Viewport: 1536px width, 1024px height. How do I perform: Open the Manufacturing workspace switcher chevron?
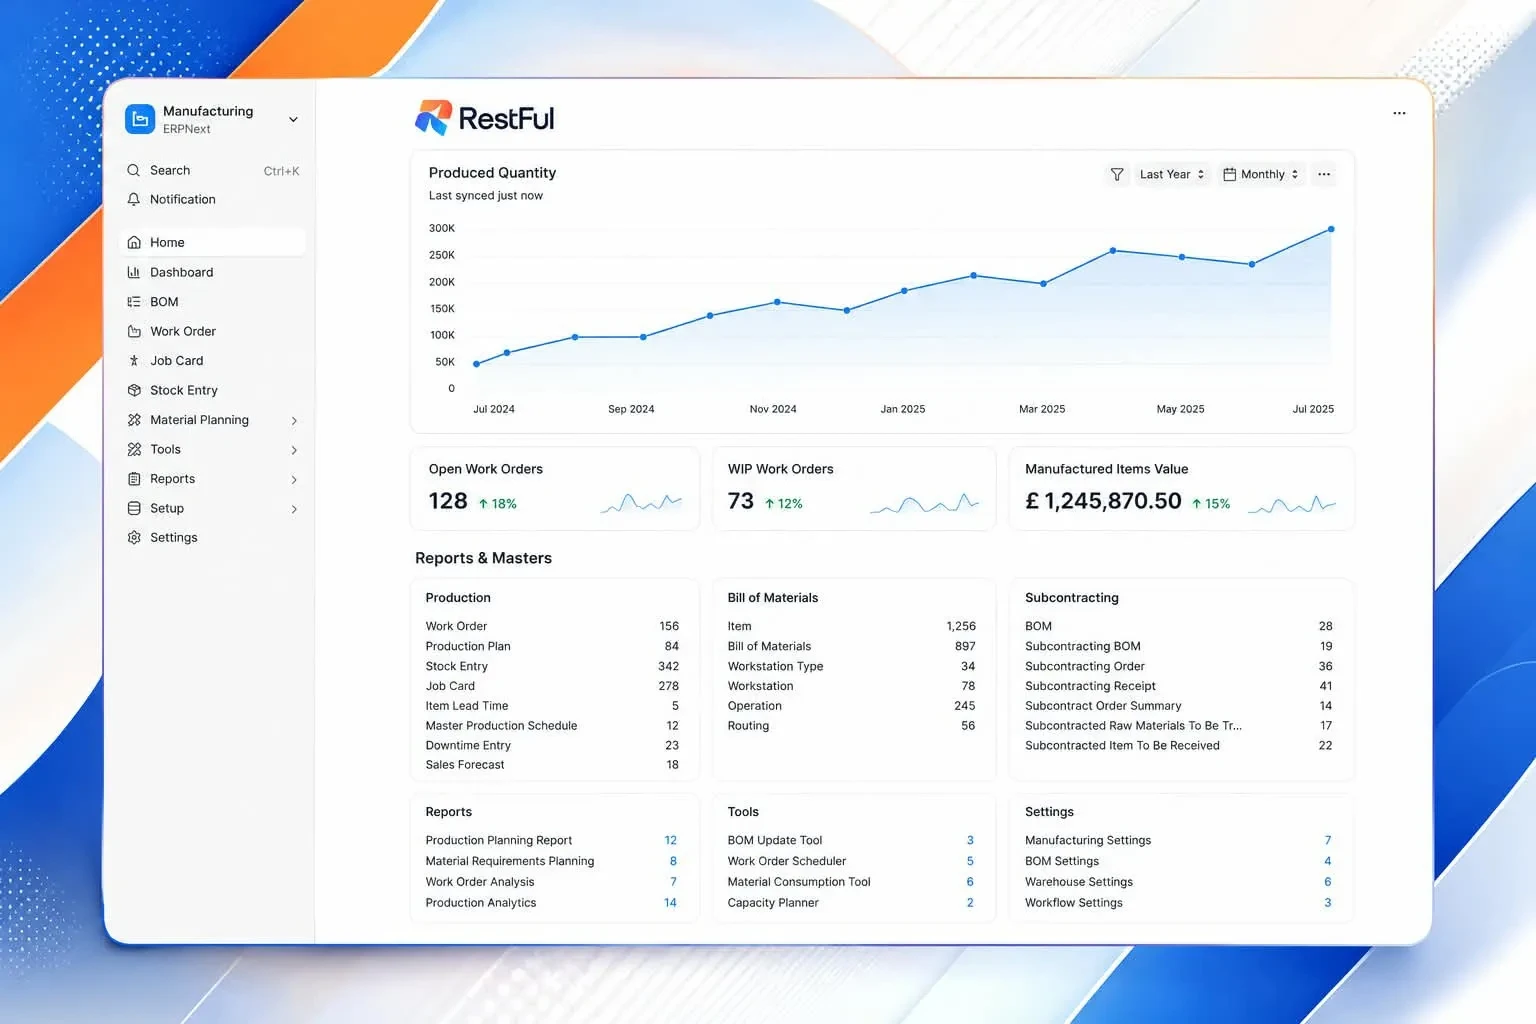pyautogui.click(x=293, y=120)
